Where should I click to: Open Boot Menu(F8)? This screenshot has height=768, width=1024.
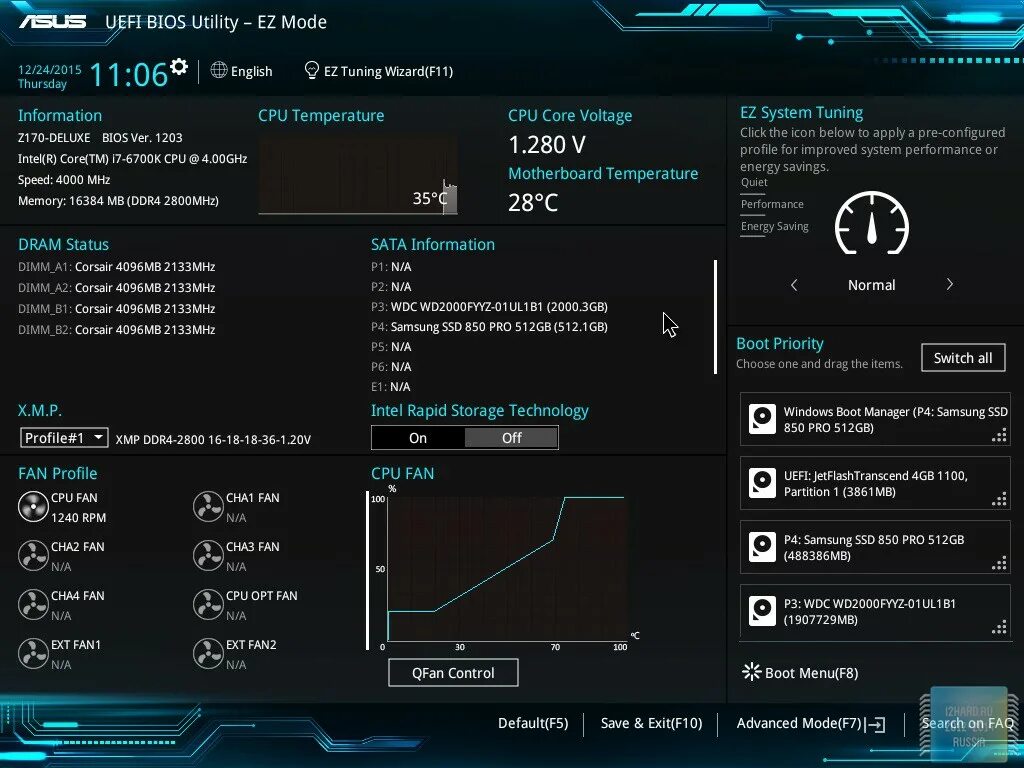(811, 673)
